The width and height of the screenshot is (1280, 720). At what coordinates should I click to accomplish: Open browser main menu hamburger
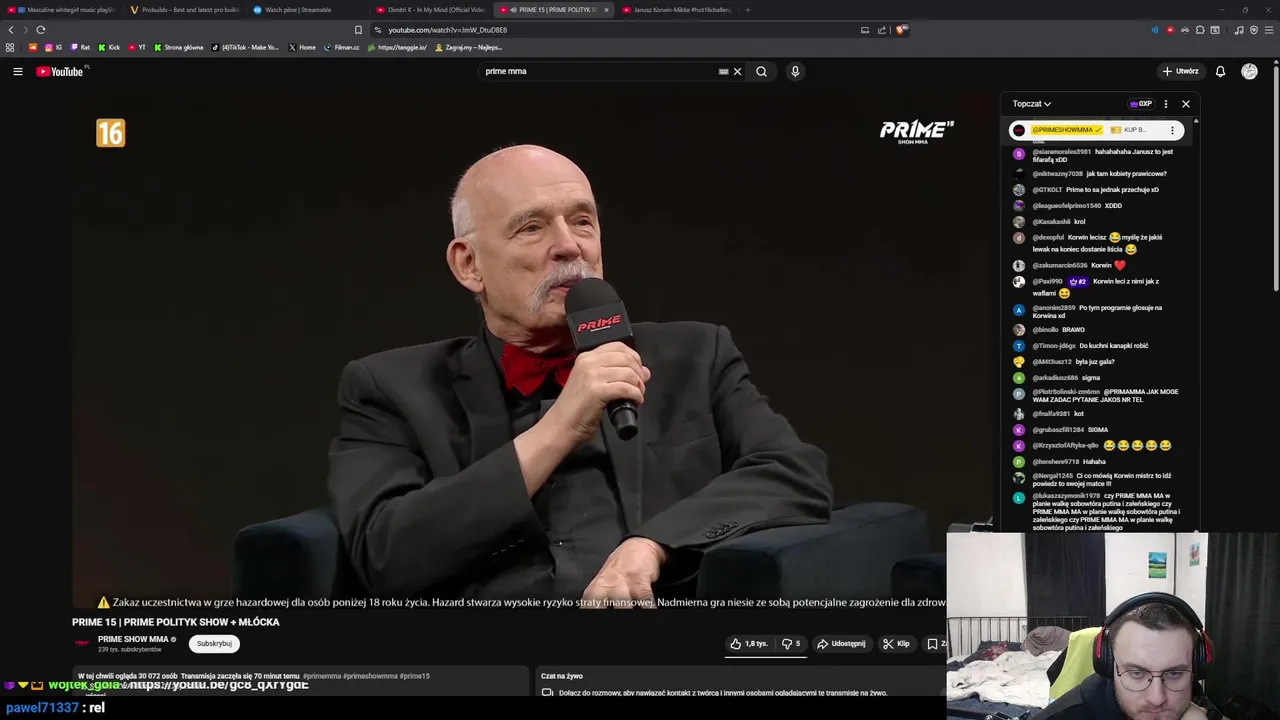click(1269, 30)
